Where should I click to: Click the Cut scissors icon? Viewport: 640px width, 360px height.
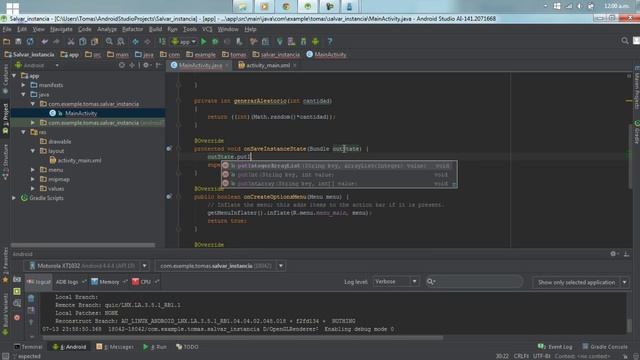71,41
